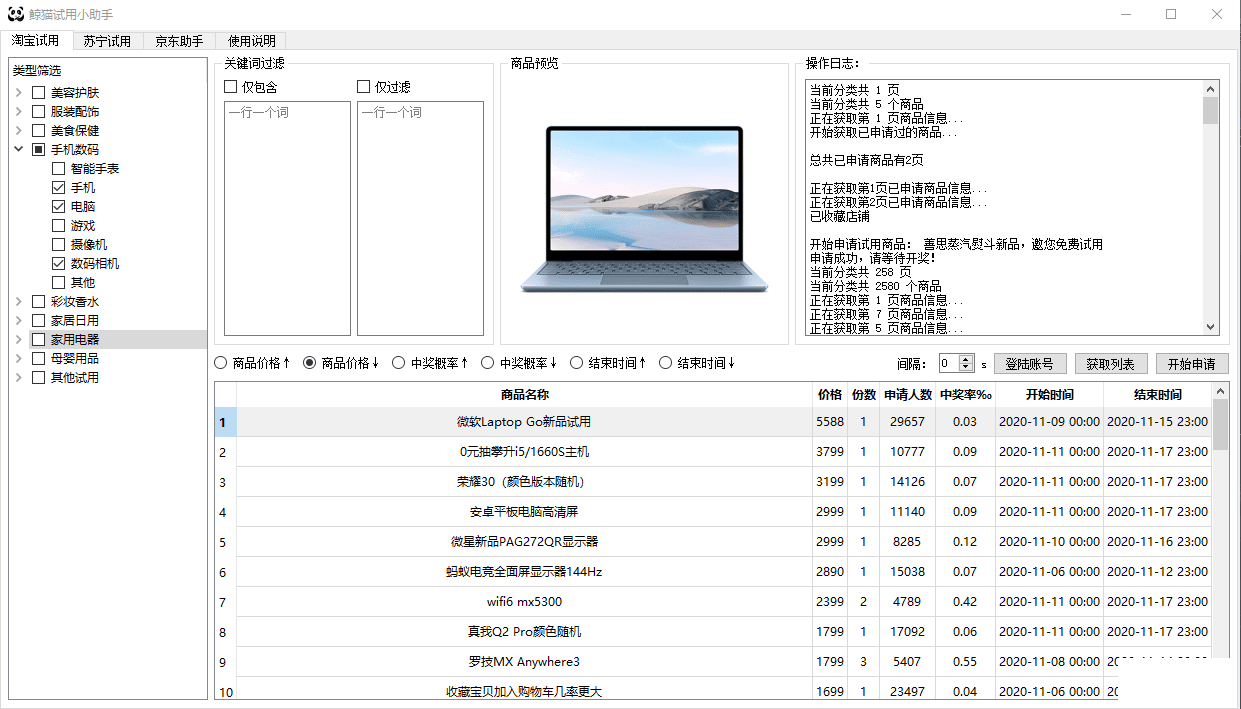This screenshot has width=1241, height=709.
Task: Click the 结束时间 column header
Action: (1158, 395)
